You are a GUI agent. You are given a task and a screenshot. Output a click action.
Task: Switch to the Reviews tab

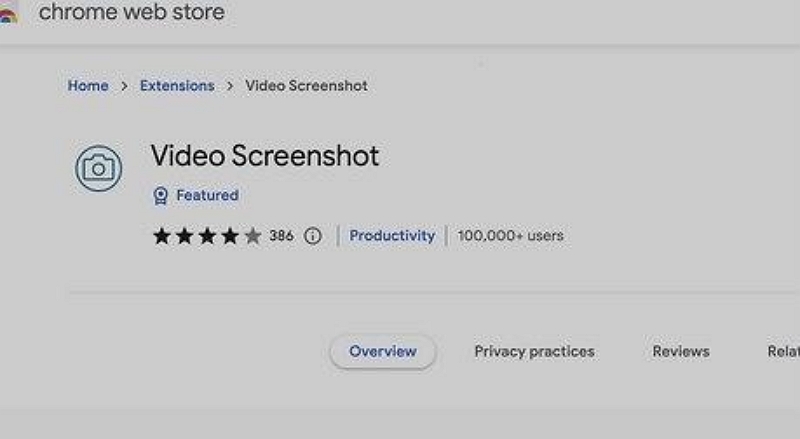pos(681,351)
